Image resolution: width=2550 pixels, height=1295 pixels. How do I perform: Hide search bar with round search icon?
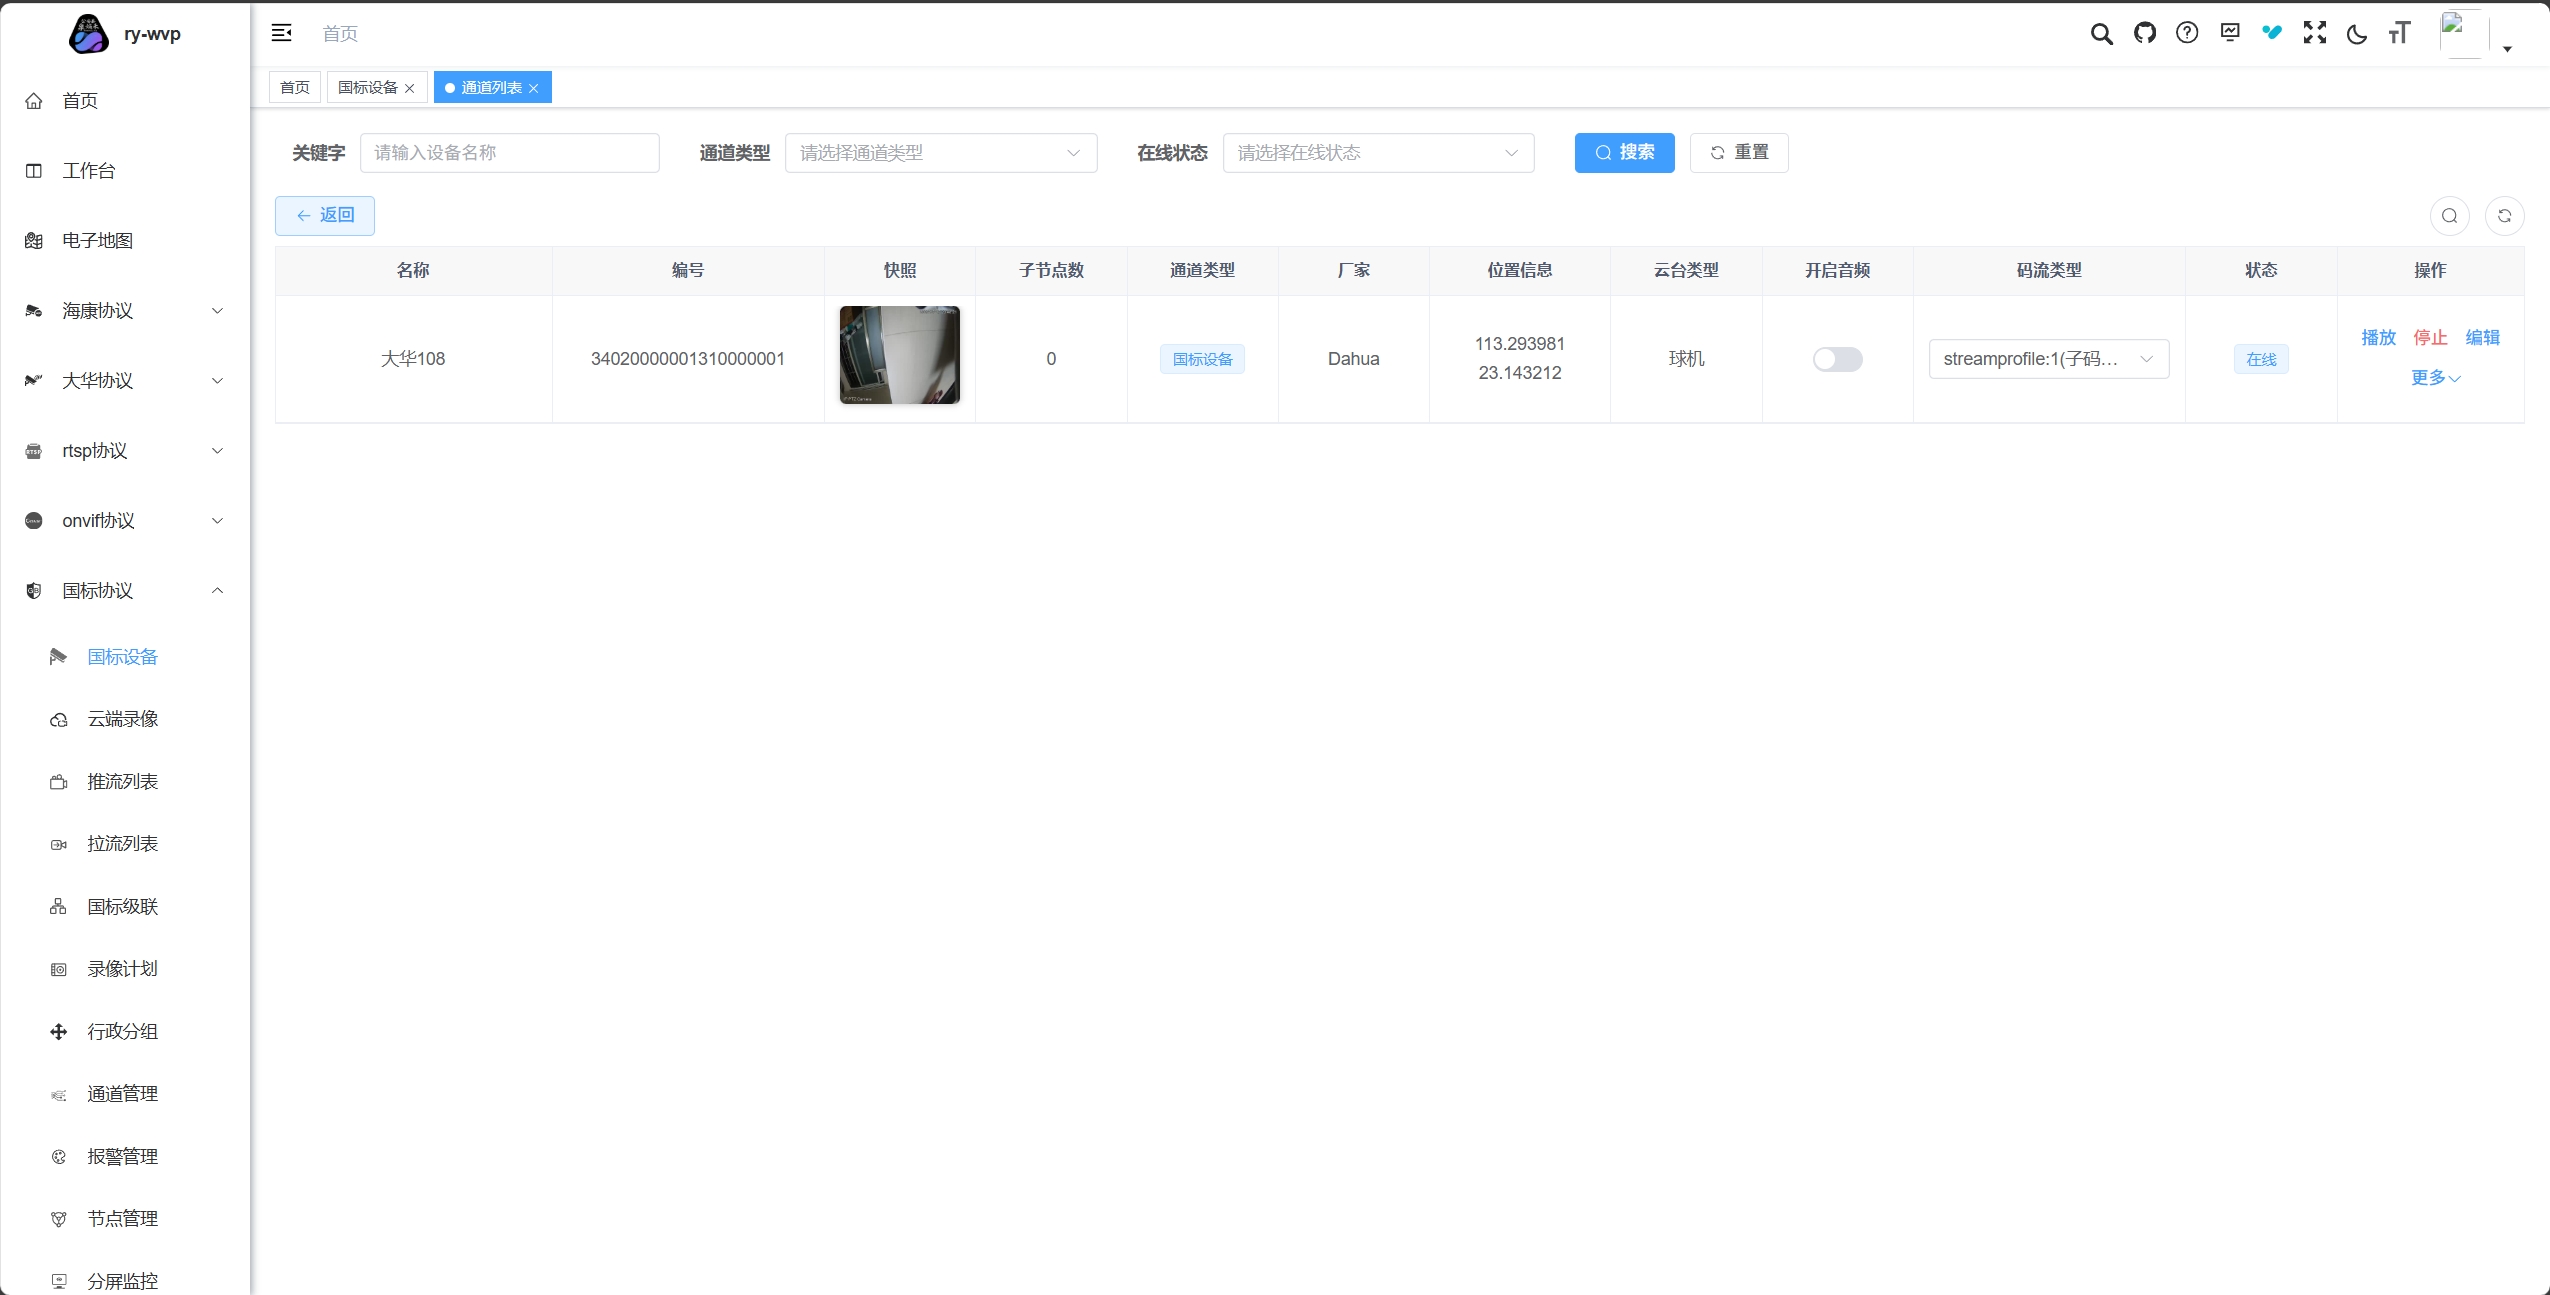tap(2449, 216)
